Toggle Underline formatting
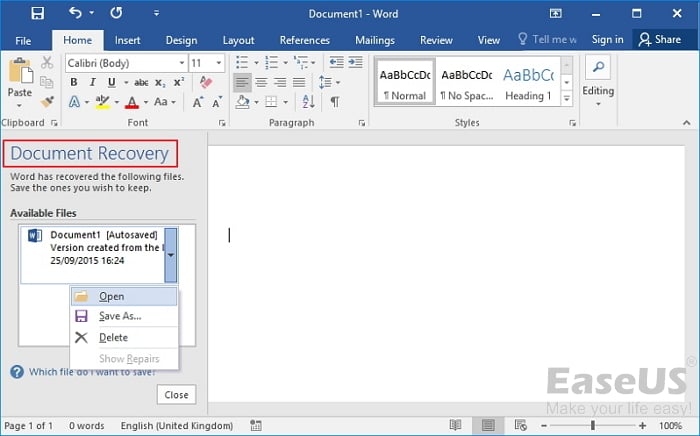Viewport: 700px width, 436px height. tap(111, 82)
